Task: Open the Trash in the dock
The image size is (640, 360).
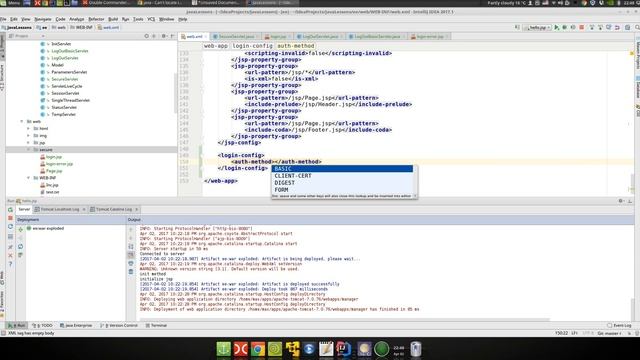Action: (416, 349)
